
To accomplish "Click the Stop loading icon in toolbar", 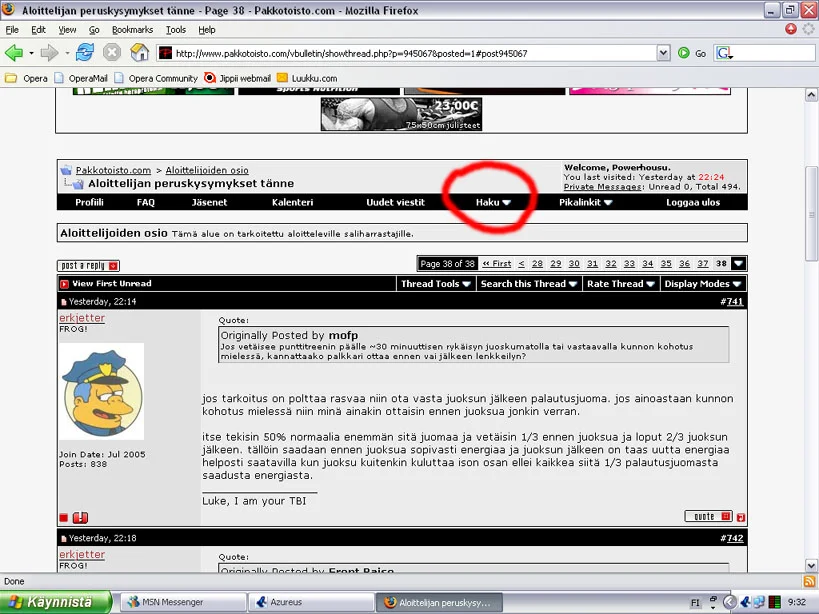I will tap(112, 53).
